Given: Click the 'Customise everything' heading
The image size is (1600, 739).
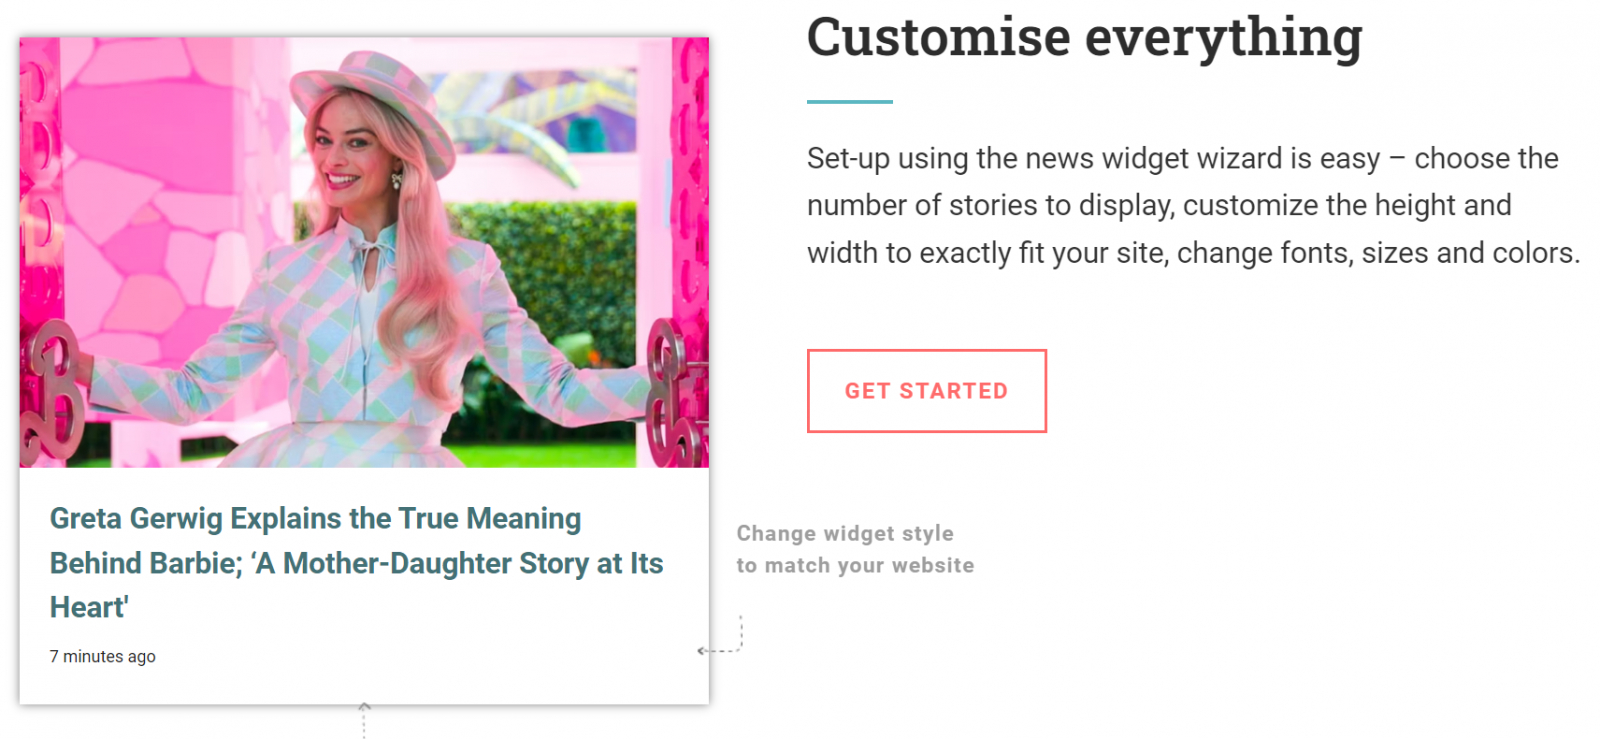Looking at the screenshot, I should tap(1084, 38).
